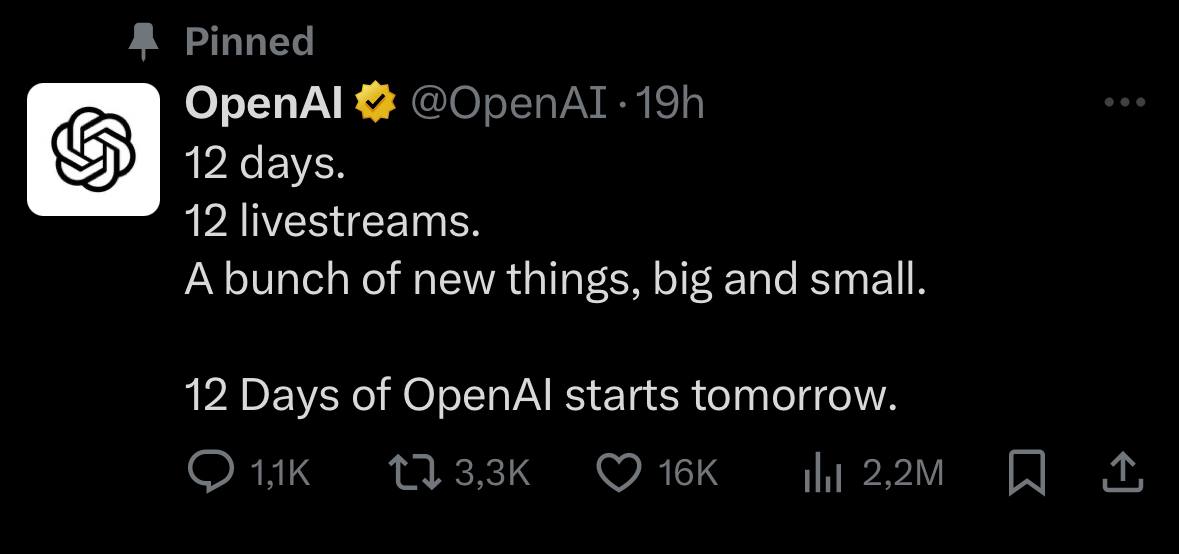Screen dimensions: 1179x554
Task: Open the three-dot more options menu
Action: [x=1124, y=102]
